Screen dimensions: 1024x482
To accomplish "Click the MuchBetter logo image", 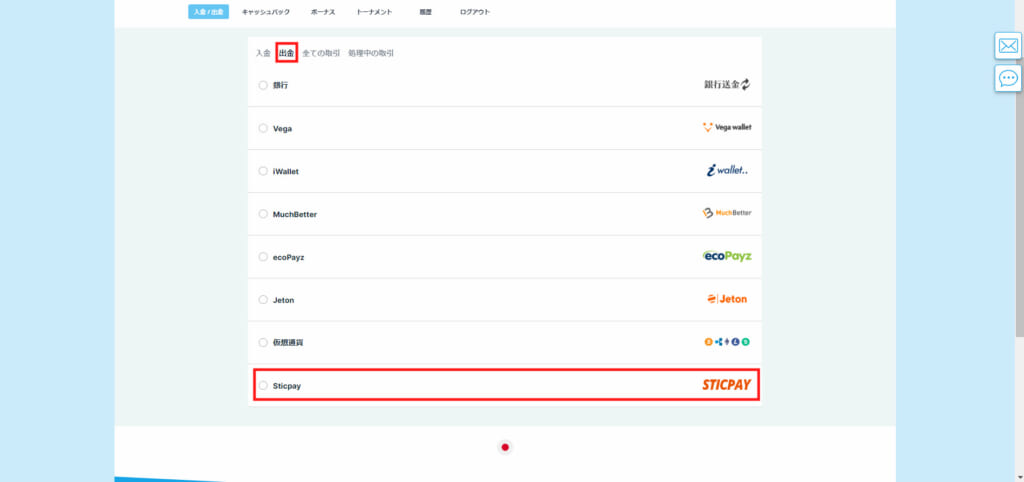I will [727, 213].
